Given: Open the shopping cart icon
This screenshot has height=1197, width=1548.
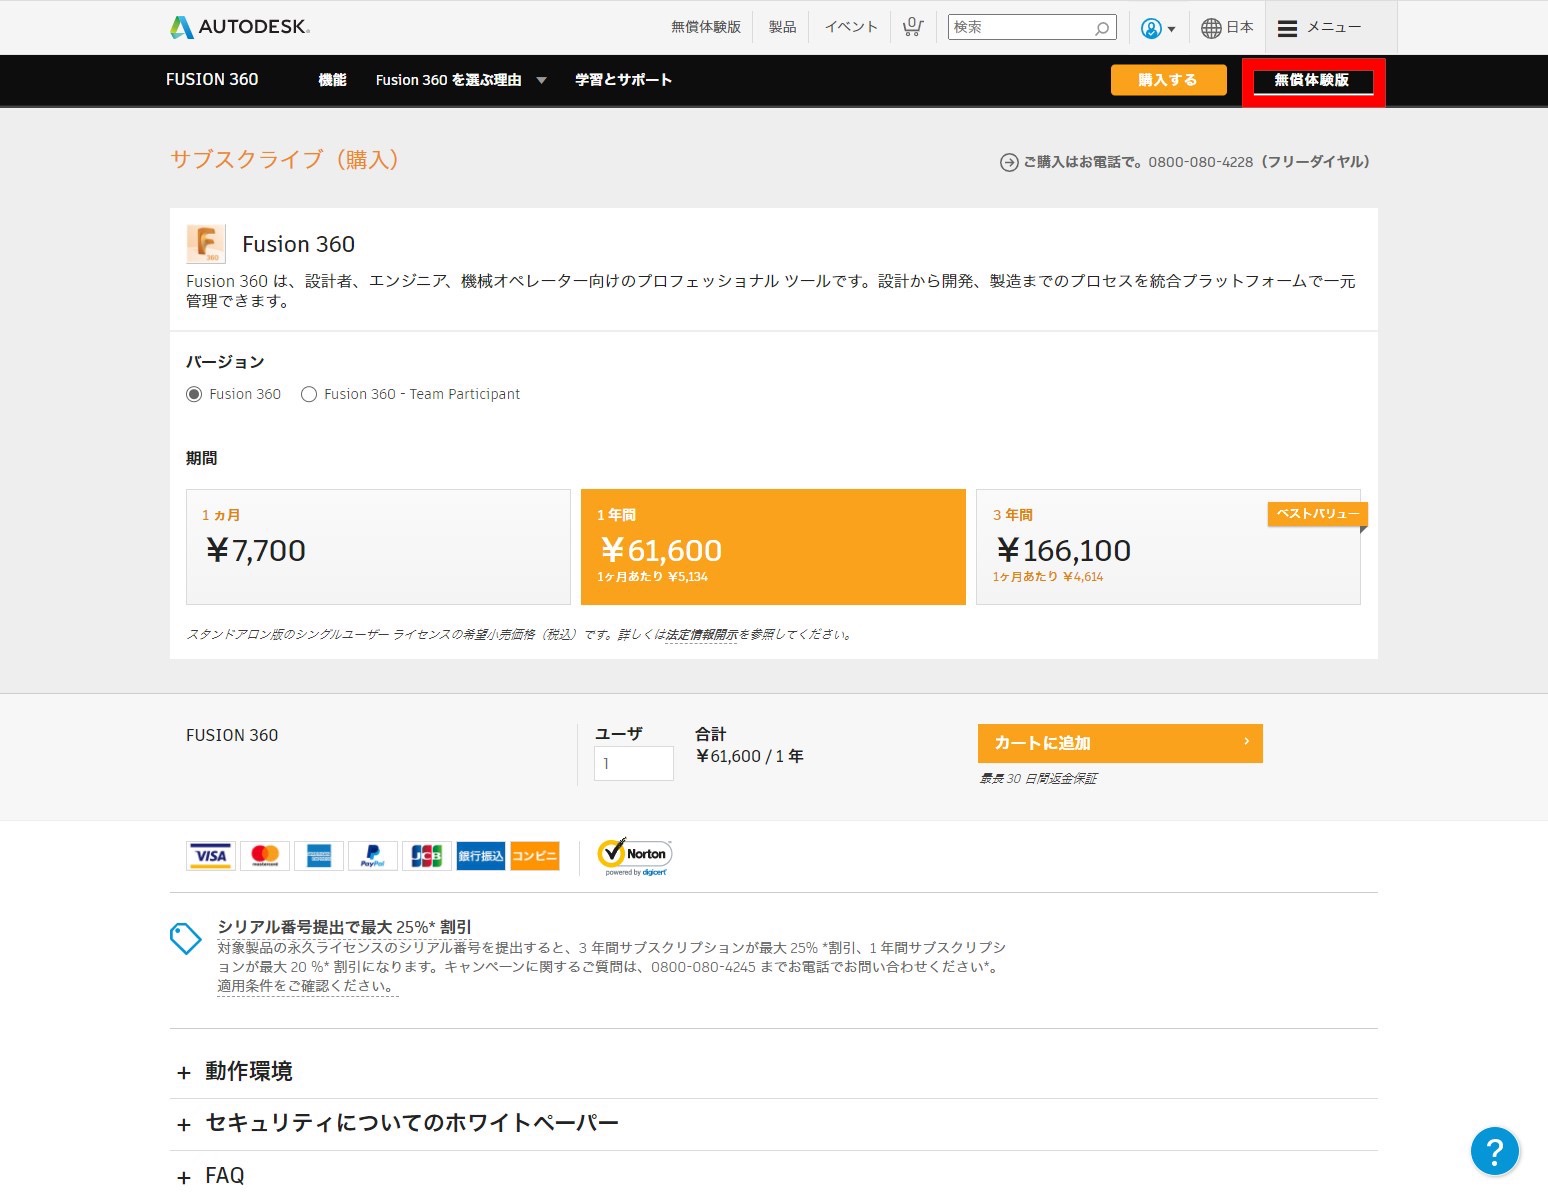Looking at the screenshot, I should click(x=912, y=27).
